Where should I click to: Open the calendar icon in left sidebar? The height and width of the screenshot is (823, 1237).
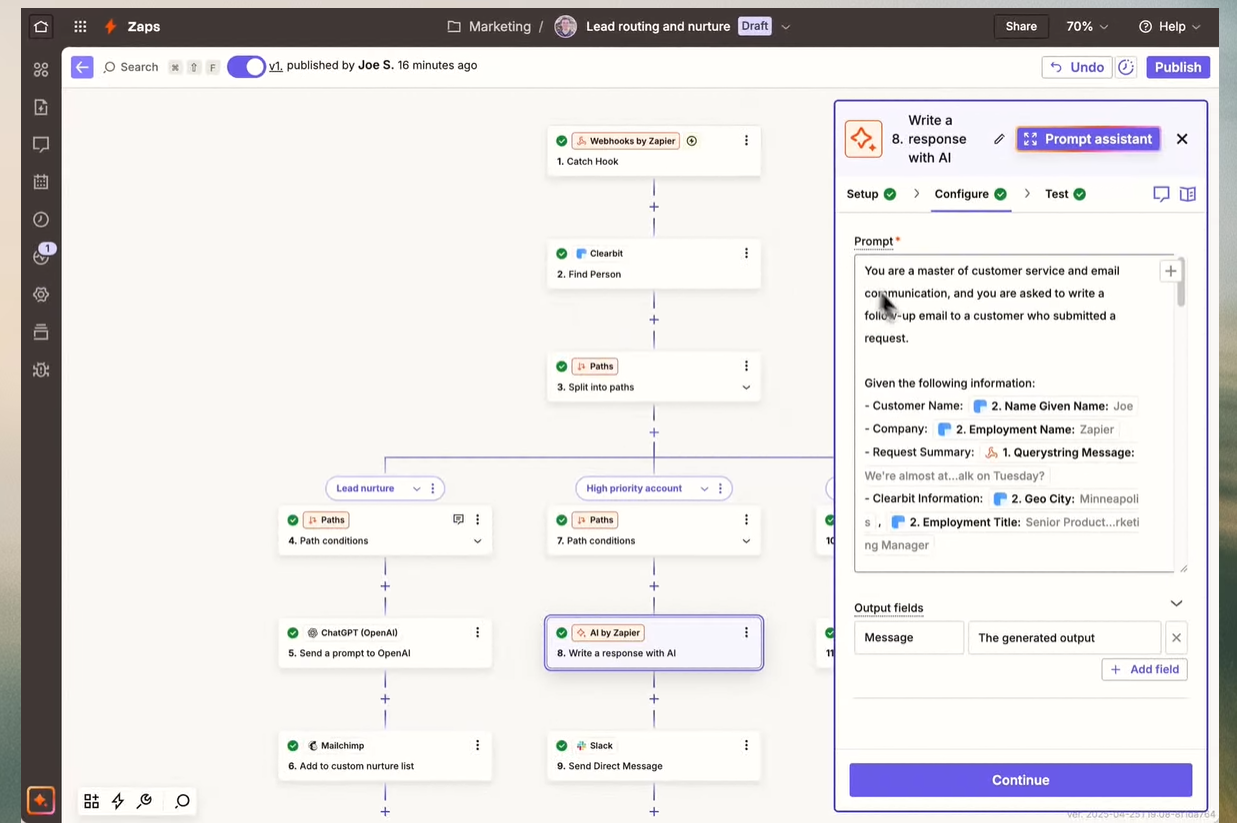pos(41,182)
